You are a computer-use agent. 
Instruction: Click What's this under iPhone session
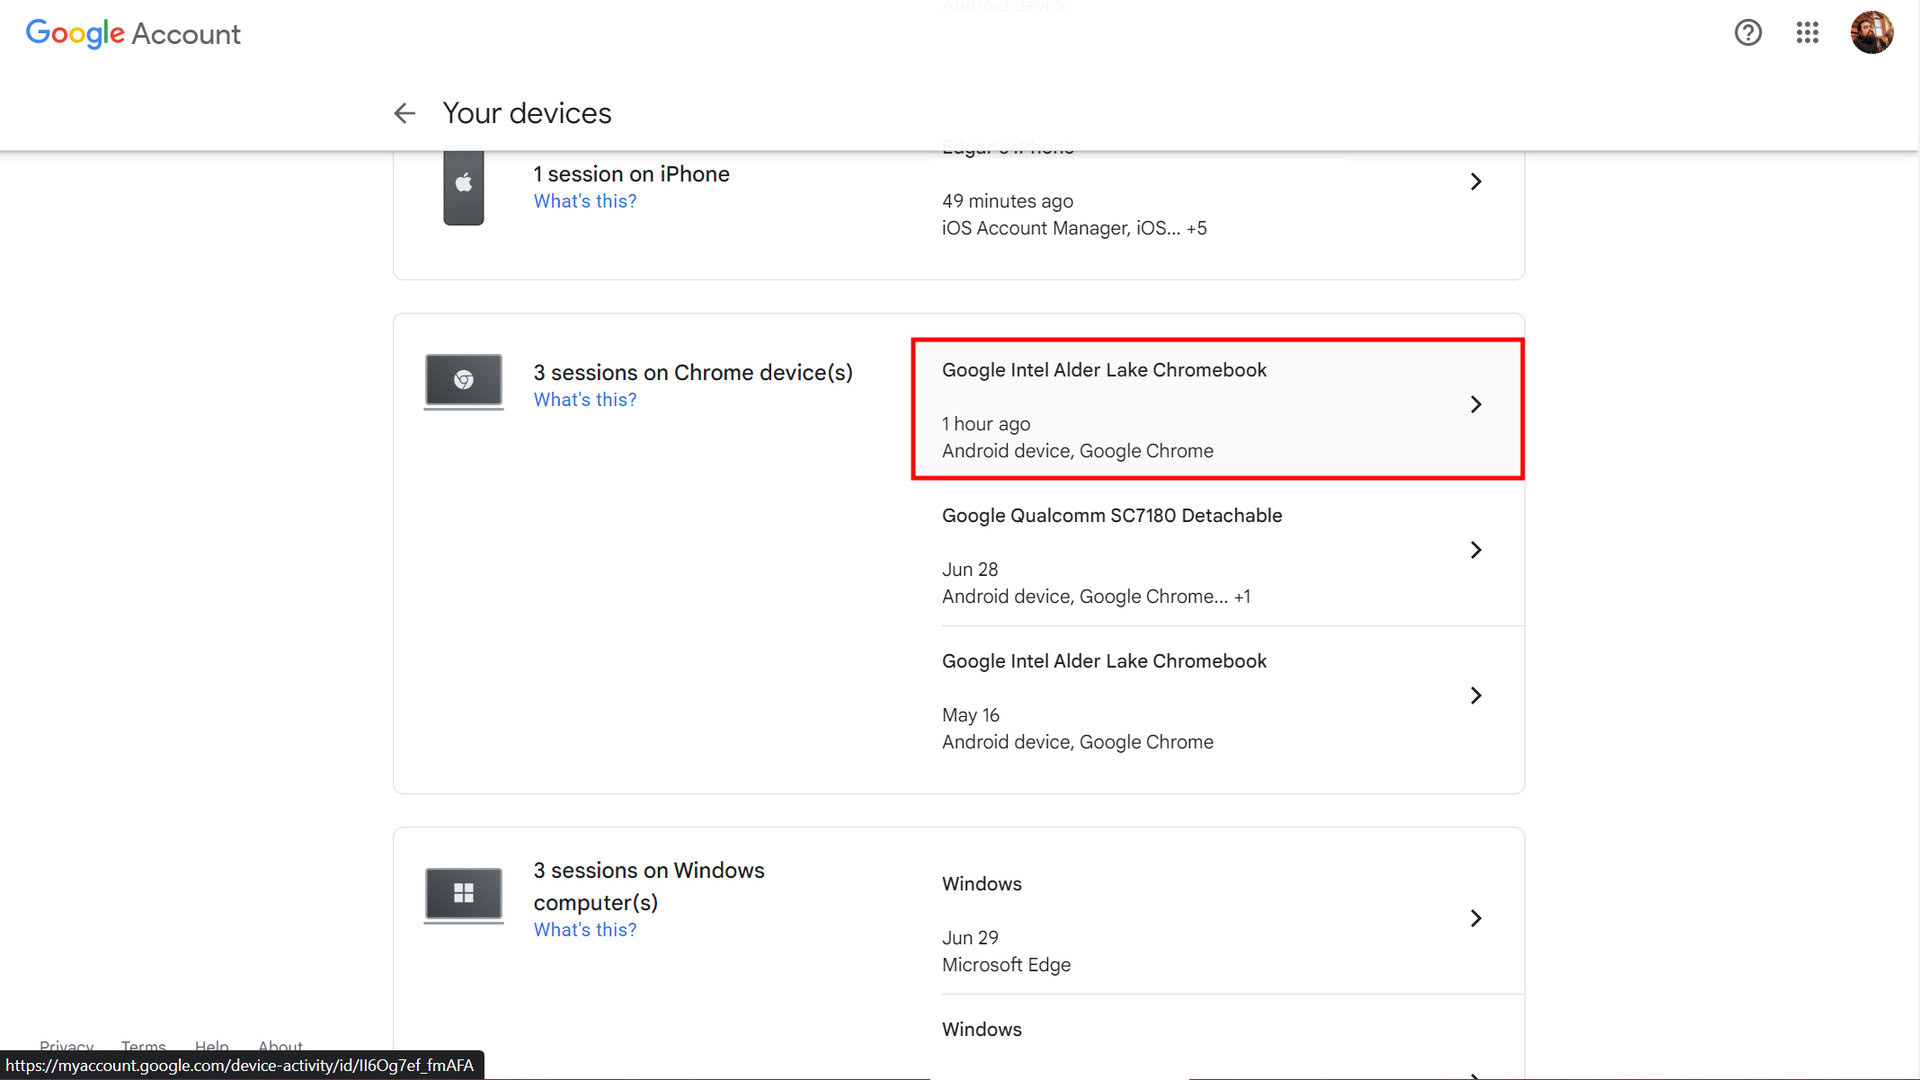pos(585,201)
